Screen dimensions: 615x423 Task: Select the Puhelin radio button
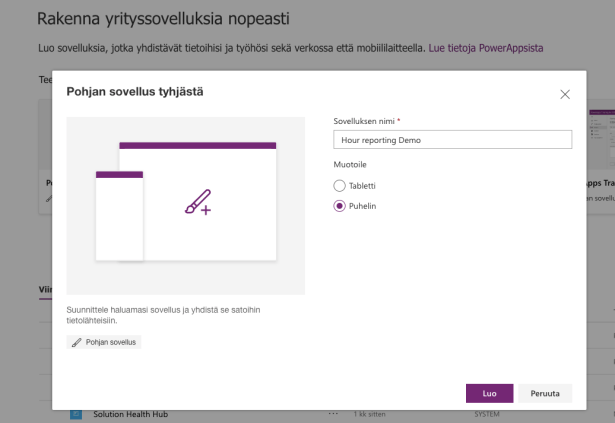(x=340, y=206)
